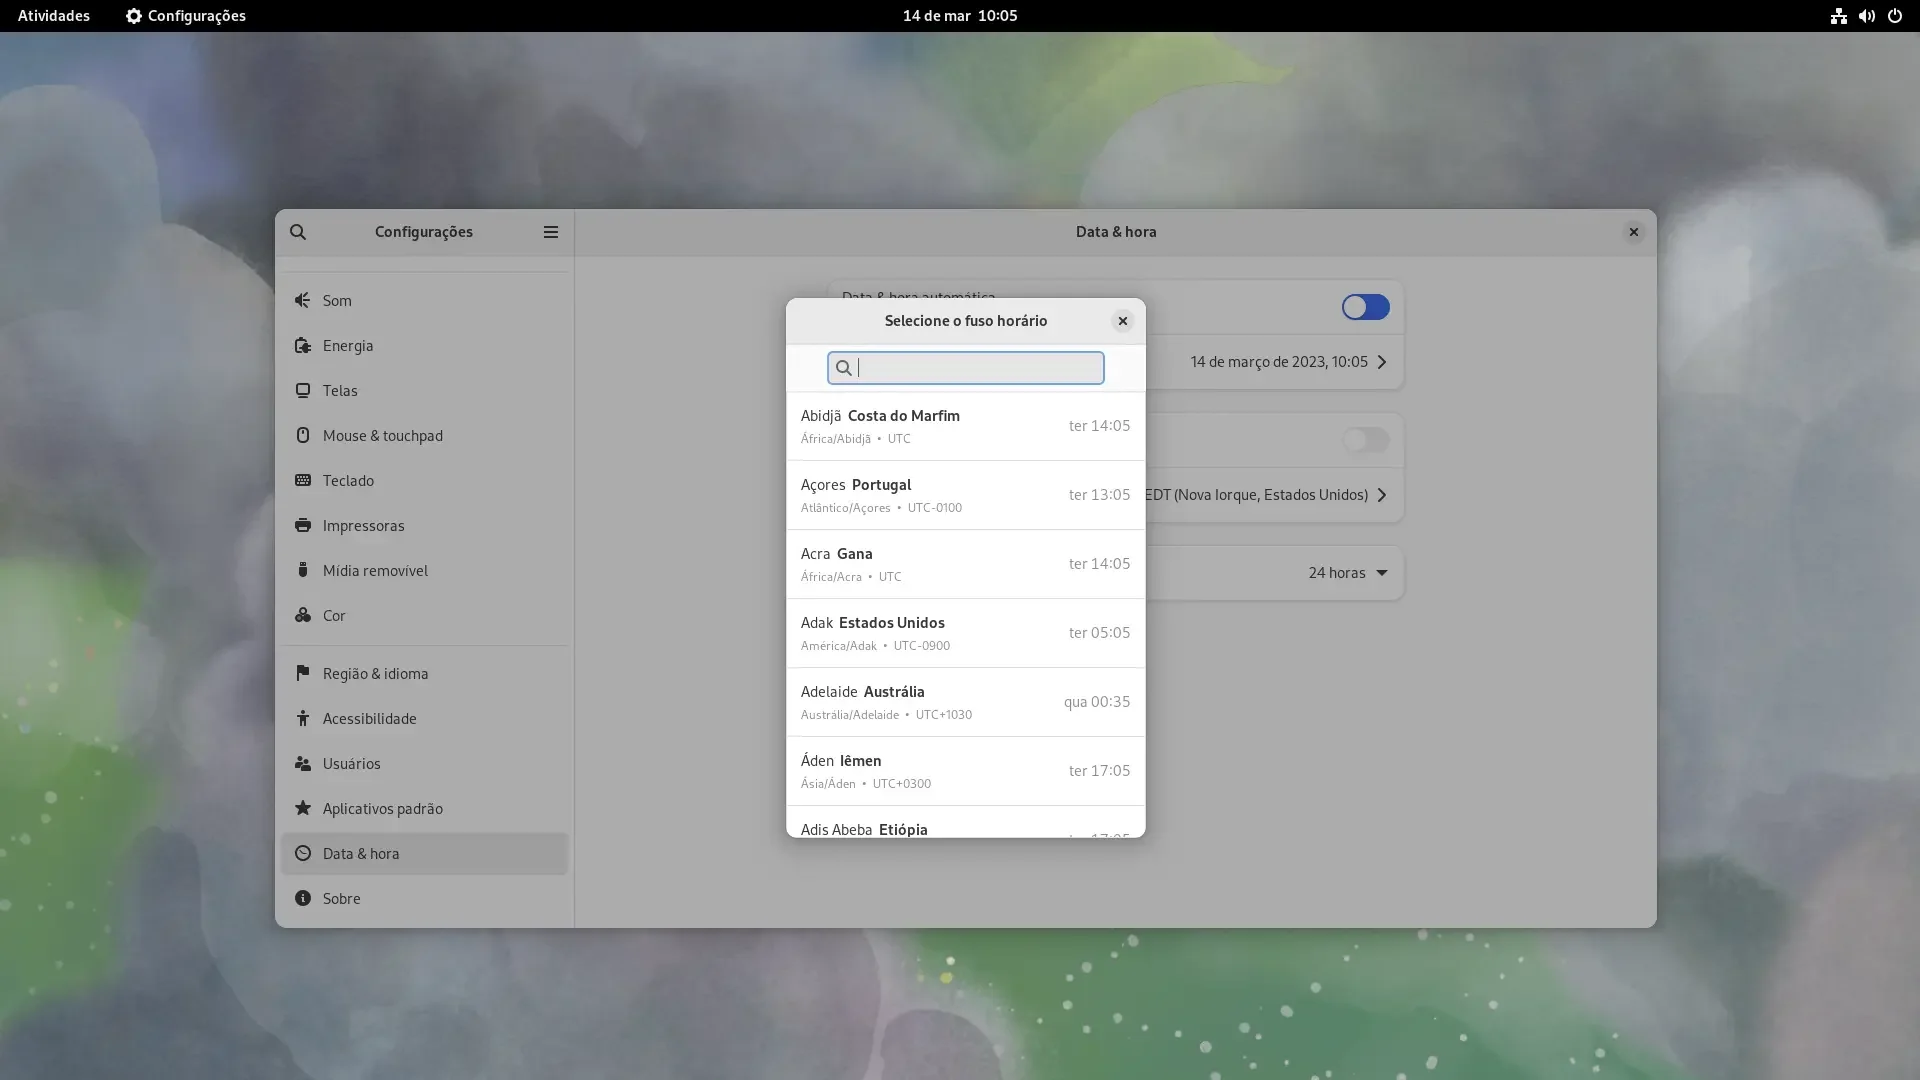Image resolution: width=1920 pixels, height=1080 pixels.
Task: Click the Impressoras printer icon in sidebar
Action: coord(302,526)
